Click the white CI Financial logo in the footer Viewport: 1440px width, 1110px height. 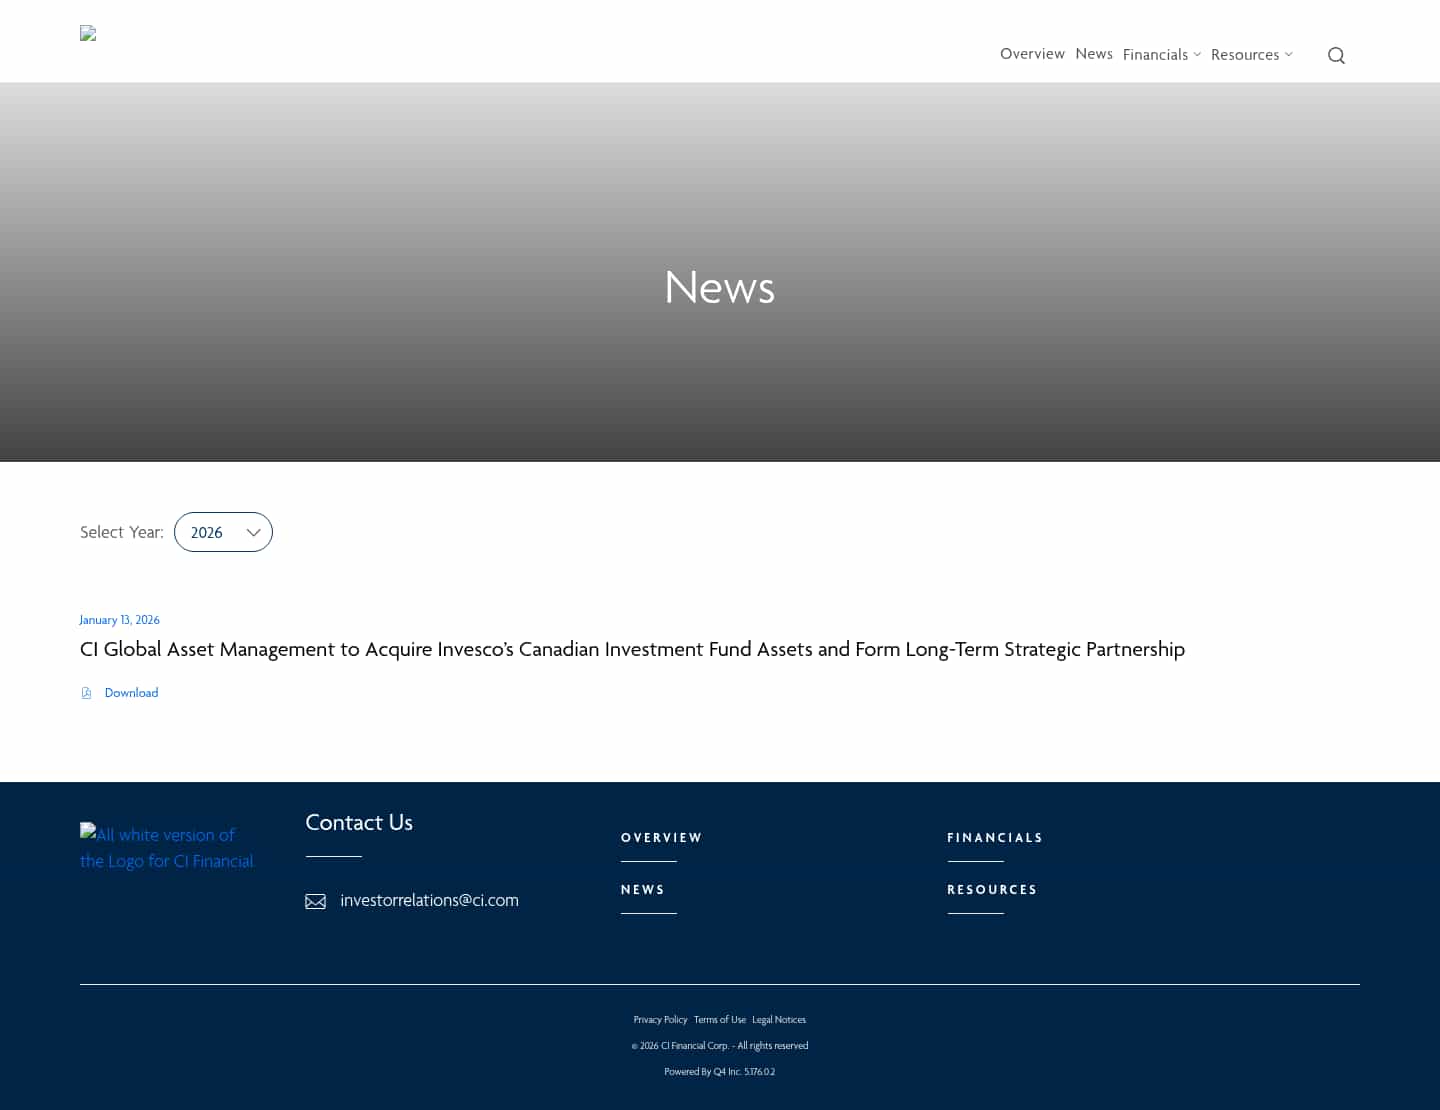167,848
